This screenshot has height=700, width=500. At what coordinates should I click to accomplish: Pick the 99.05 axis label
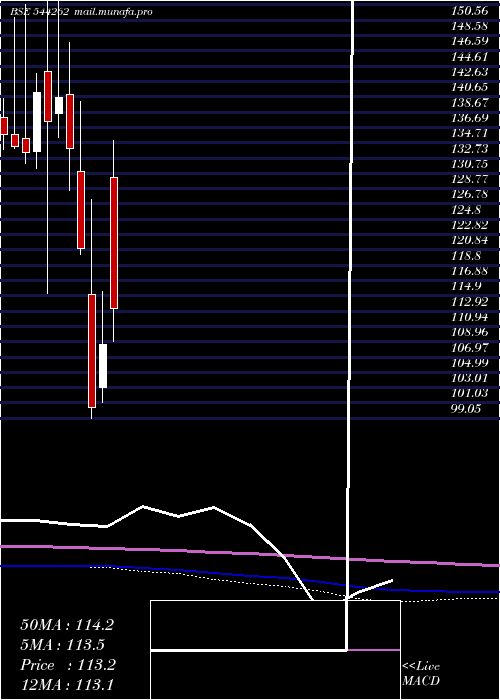coord(466,408)
